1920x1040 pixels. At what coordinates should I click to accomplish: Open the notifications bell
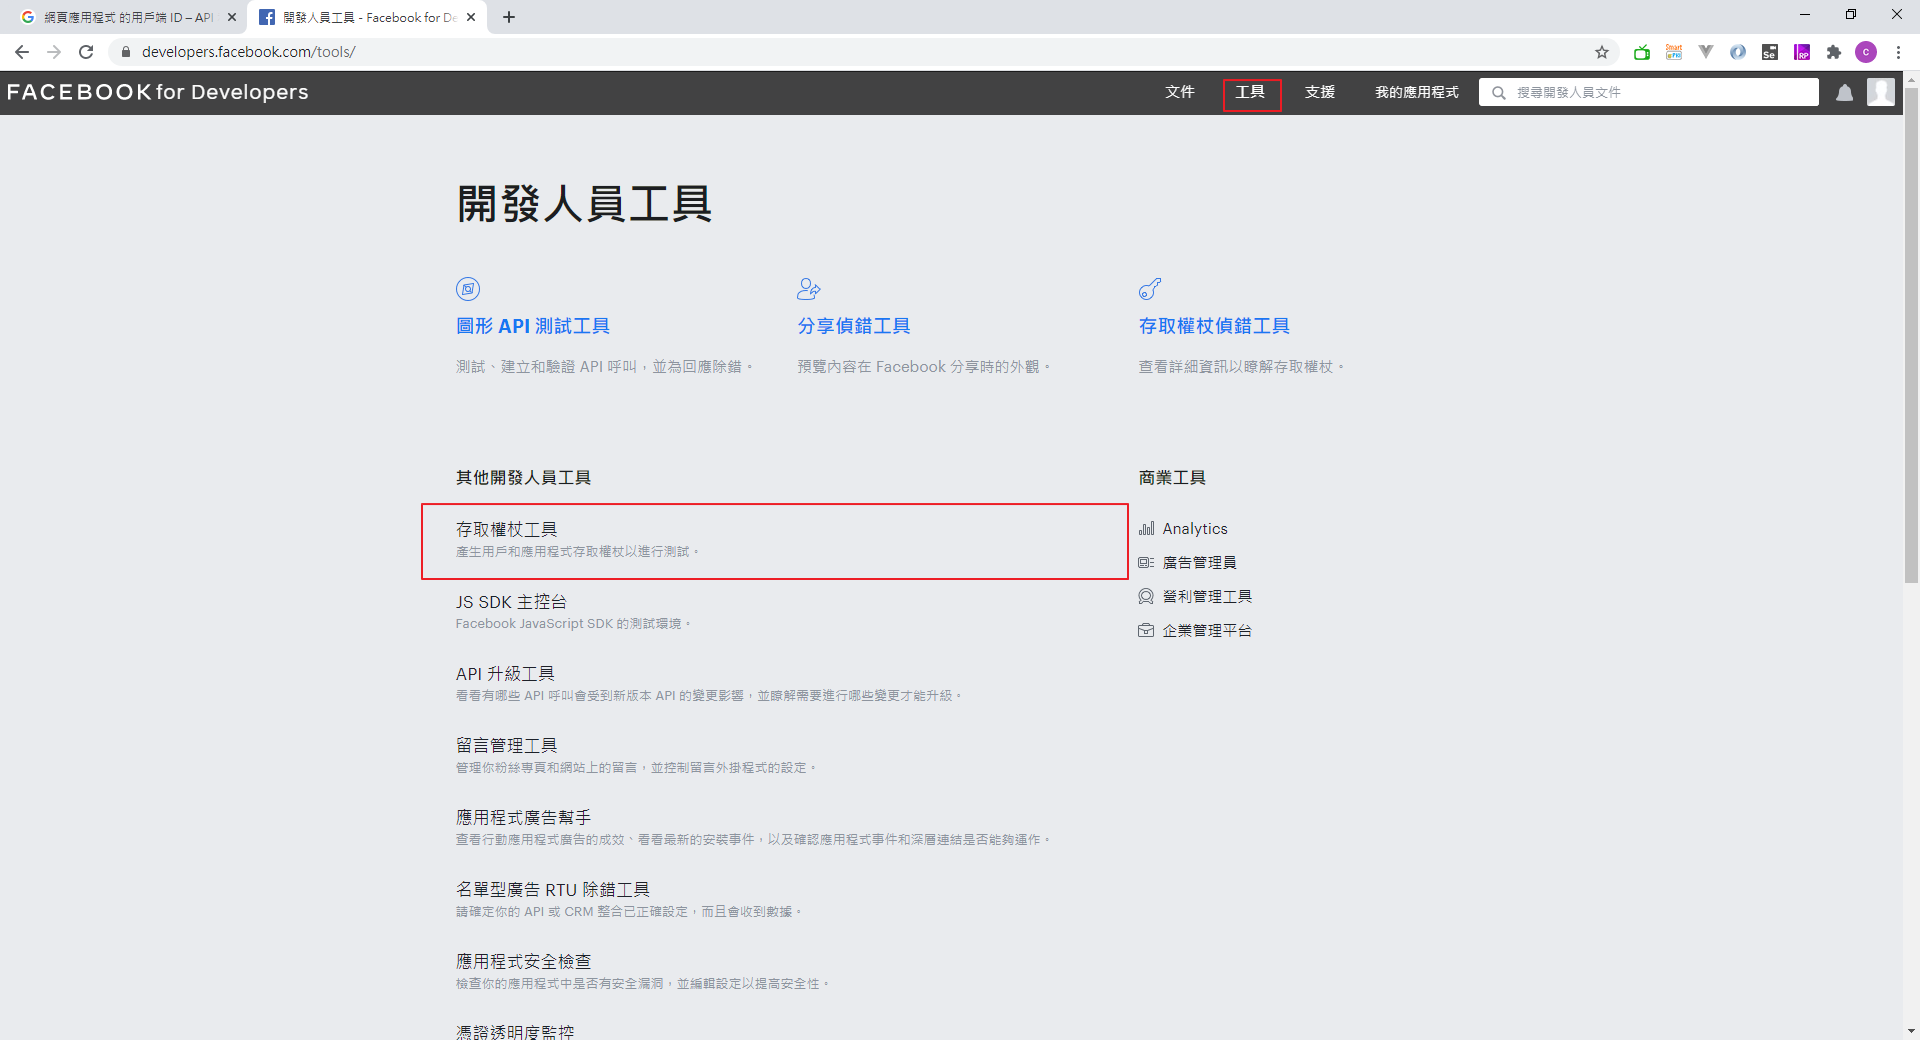pos(1845,92)
